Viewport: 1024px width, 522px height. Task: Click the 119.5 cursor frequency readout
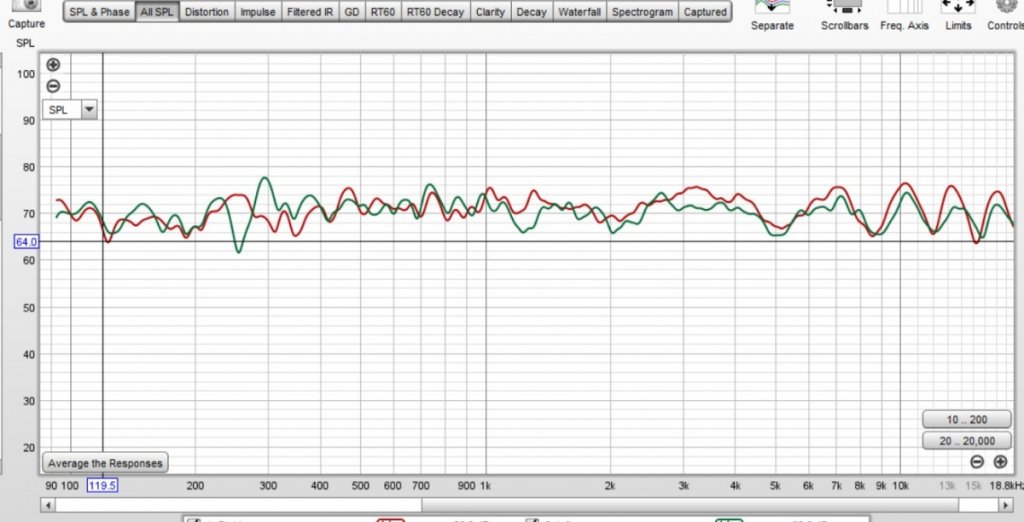[103, 485]
